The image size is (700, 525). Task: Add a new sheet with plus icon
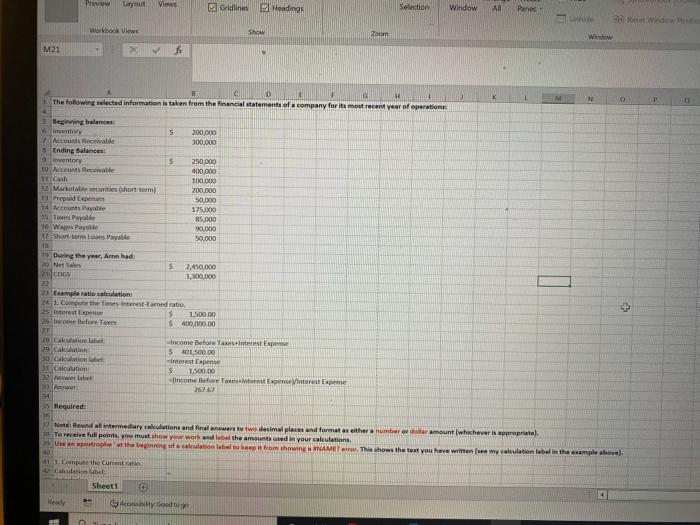143,487
